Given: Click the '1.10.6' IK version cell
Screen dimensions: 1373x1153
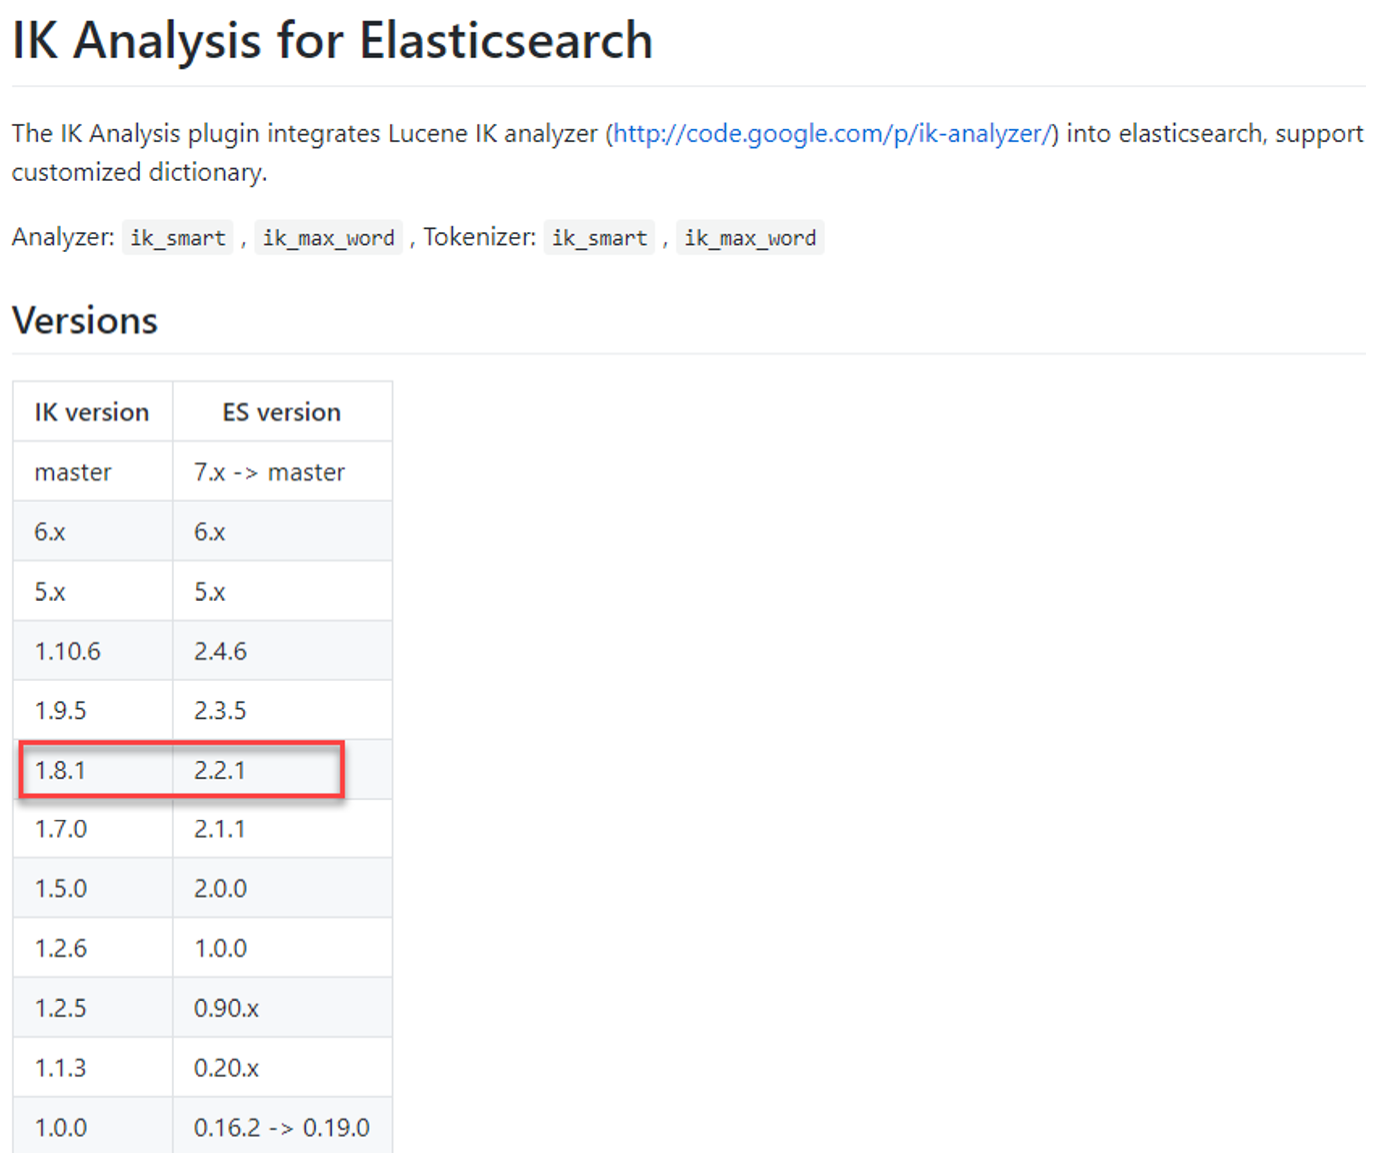Looking at the screenshot, I should [x=92, y=651].
